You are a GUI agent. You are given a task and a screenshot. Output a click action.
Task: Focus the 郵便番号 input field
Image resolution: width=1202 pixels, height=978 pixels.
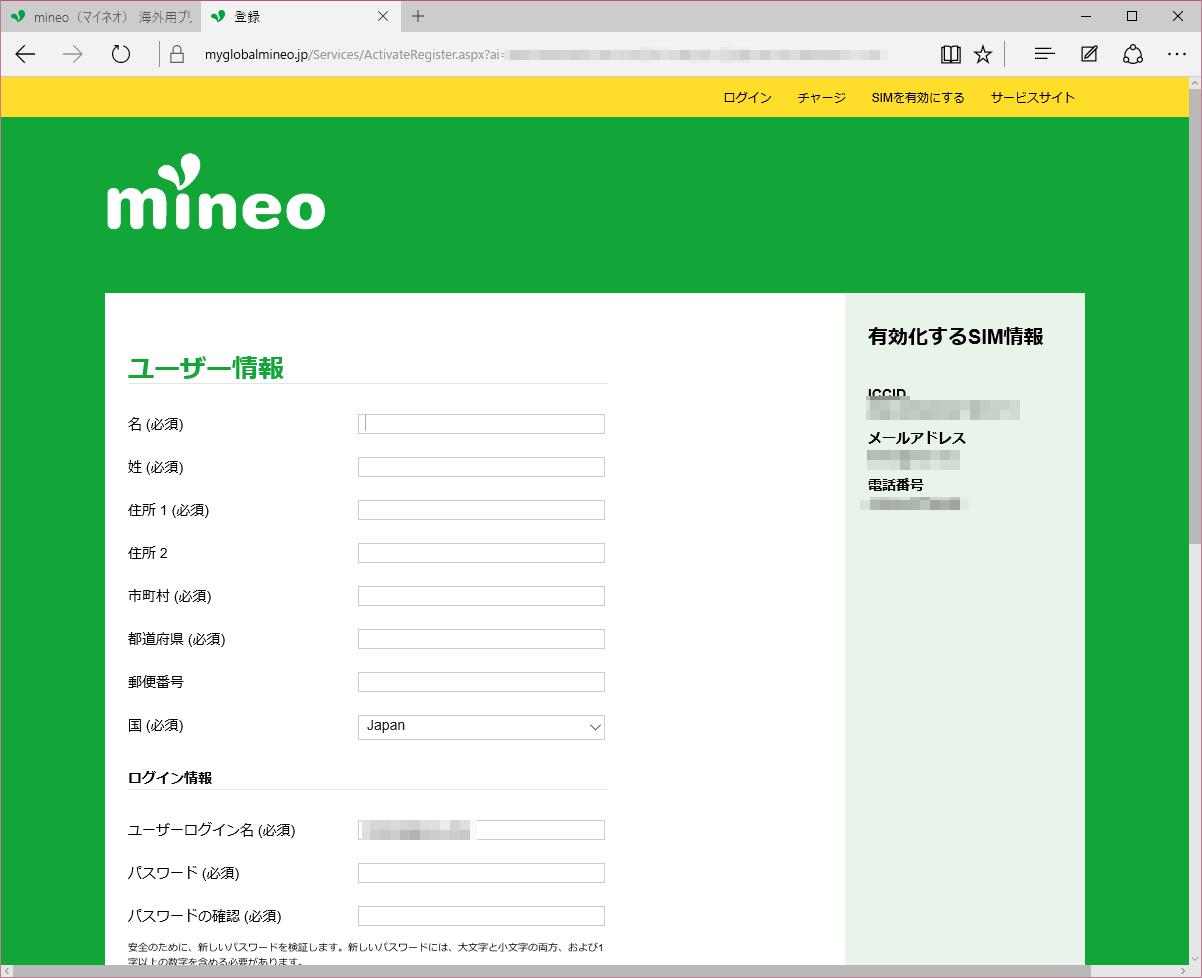[481, 682]
